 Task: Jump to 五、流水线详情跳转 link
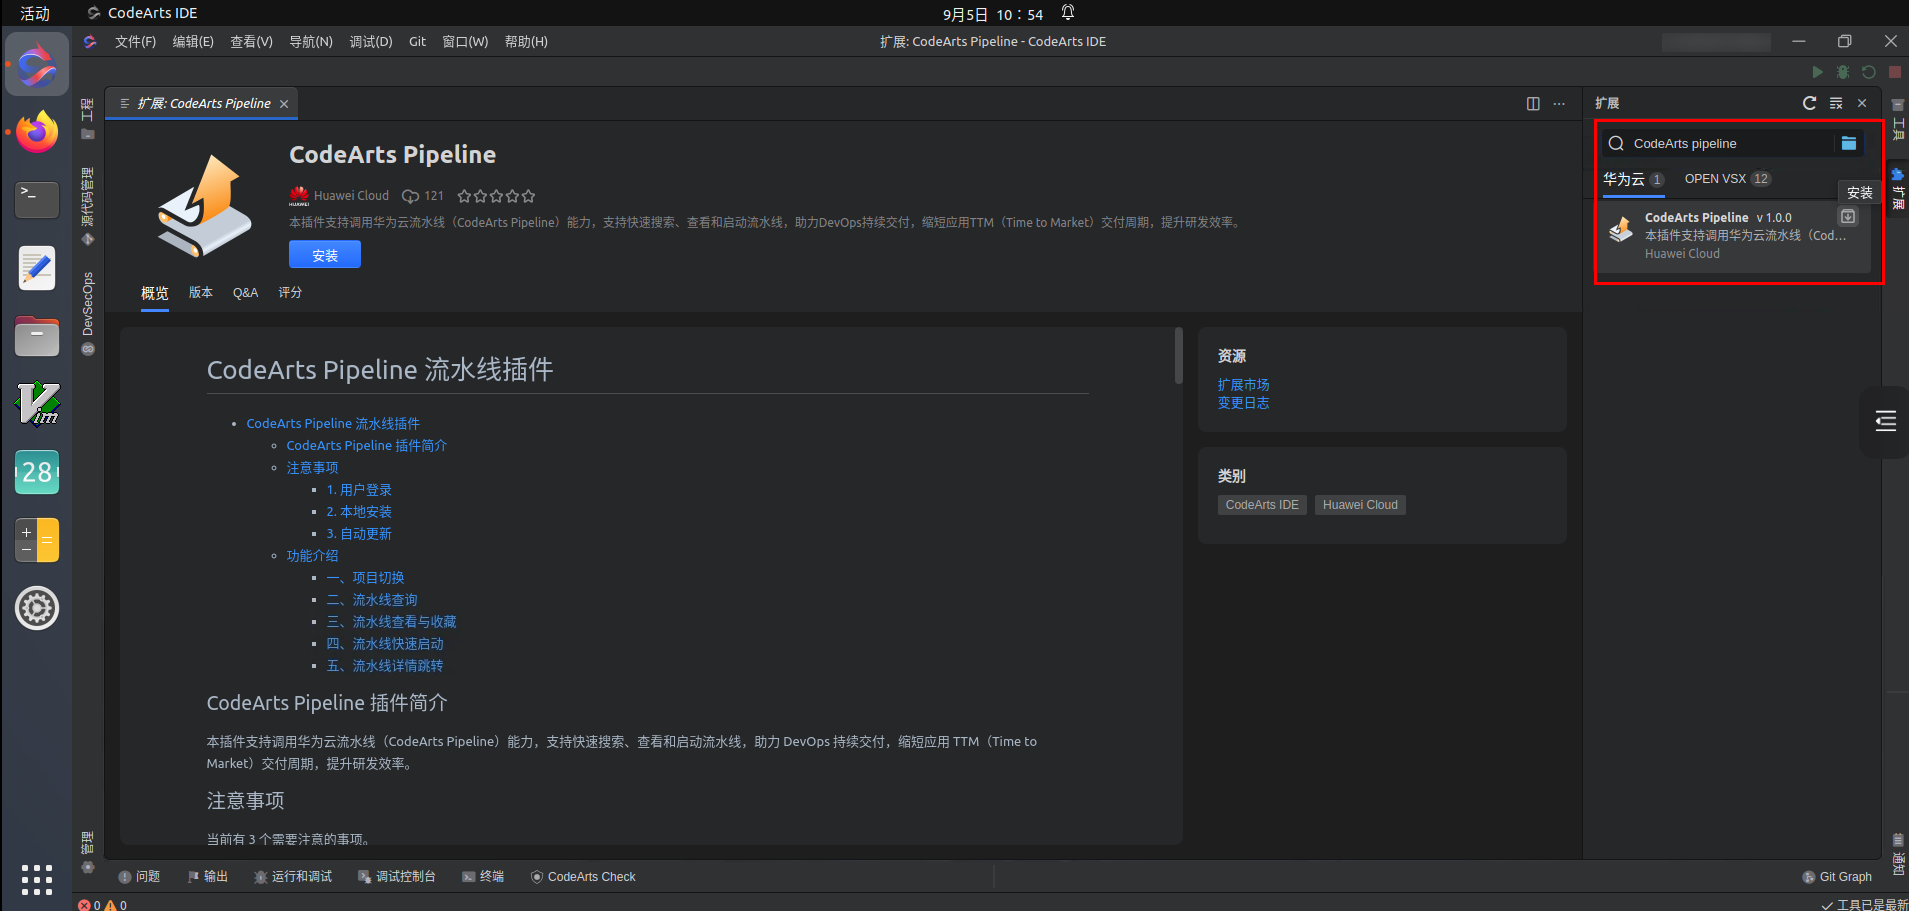tap(385, 666)
